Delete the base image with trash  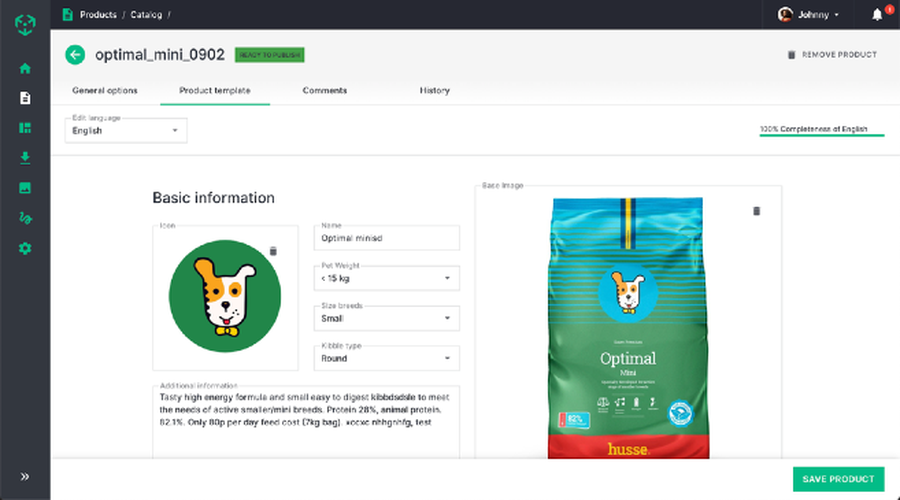(x=757, y=211)
